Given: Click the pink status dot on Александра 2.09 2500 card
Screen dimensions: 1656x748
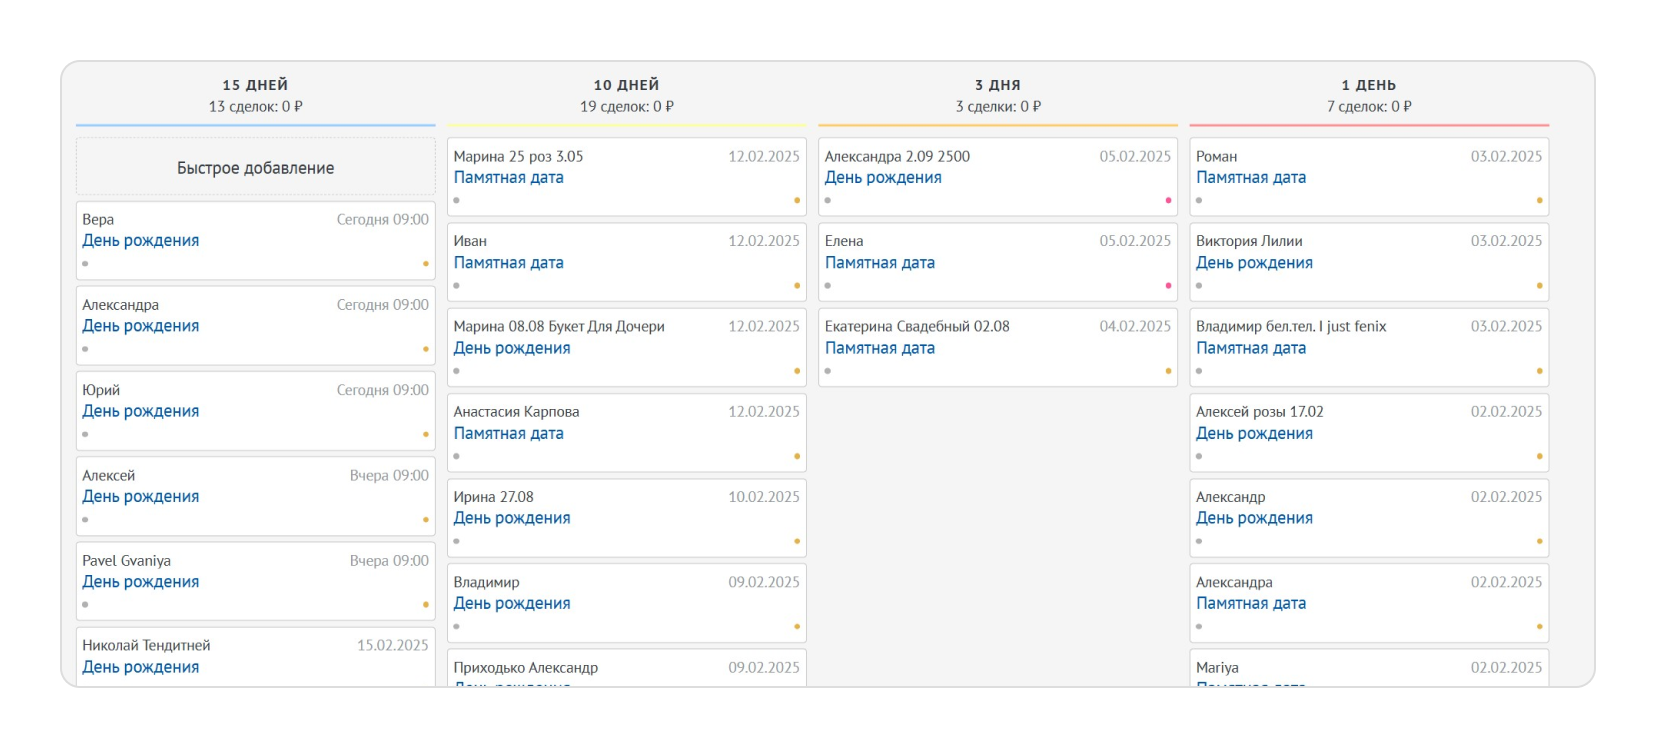Looking at the screenshot, I should (1168, 200).
